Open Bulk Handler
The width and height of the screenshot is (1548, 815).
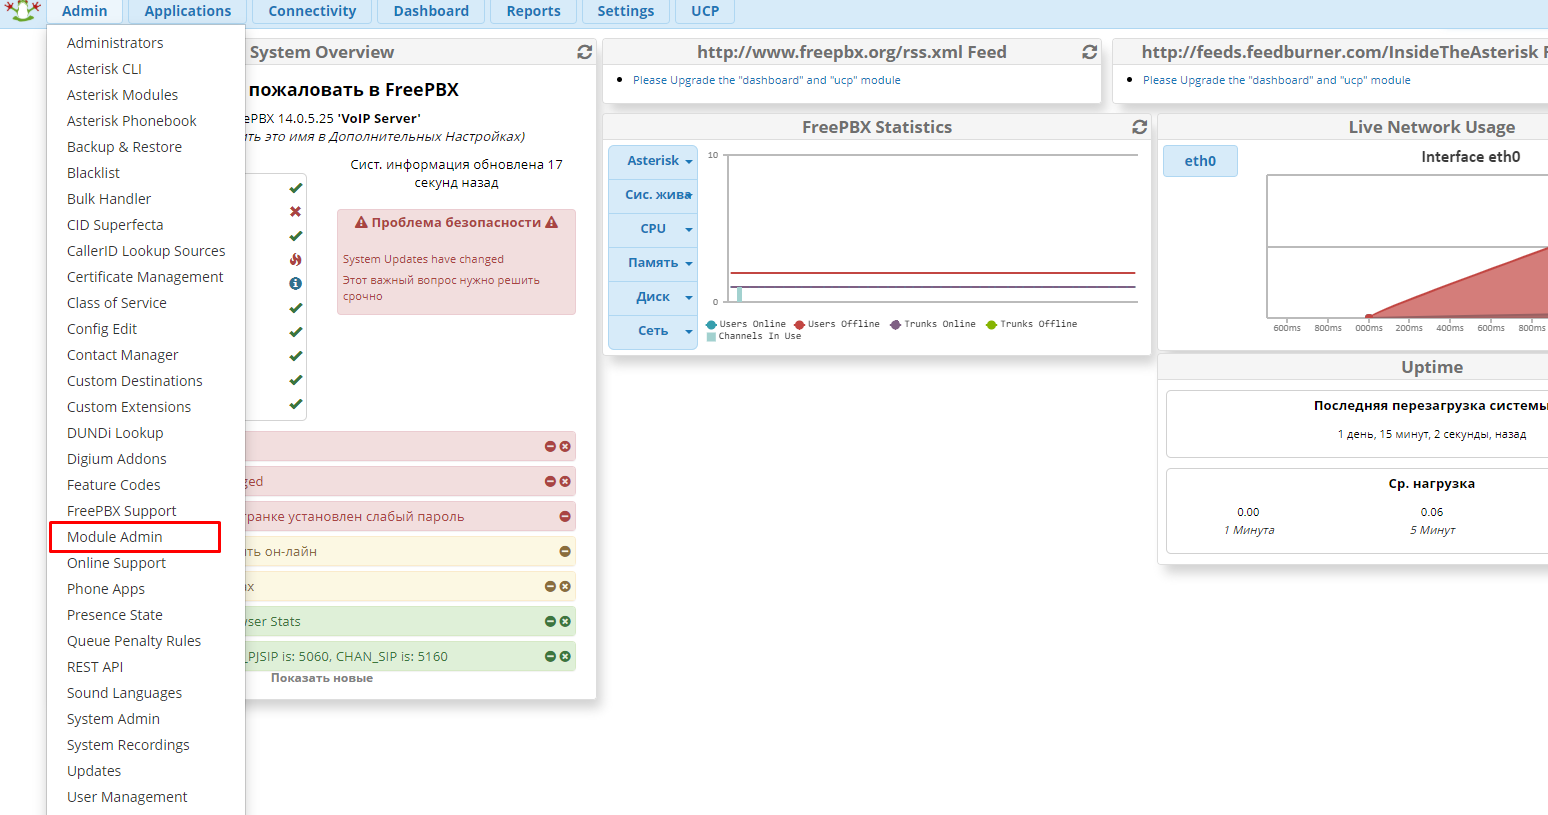(109, 199)
